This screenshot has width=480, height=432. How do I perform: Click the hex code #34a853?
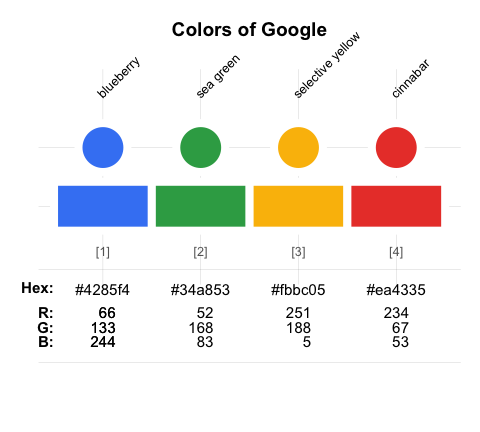200,290
